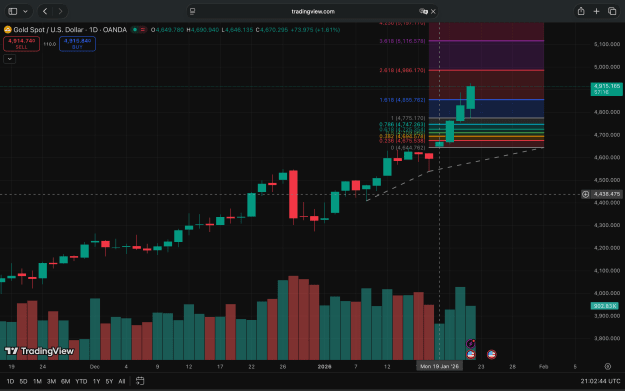
Task: Click the 110.0 spread value
Action: (49, 44)
